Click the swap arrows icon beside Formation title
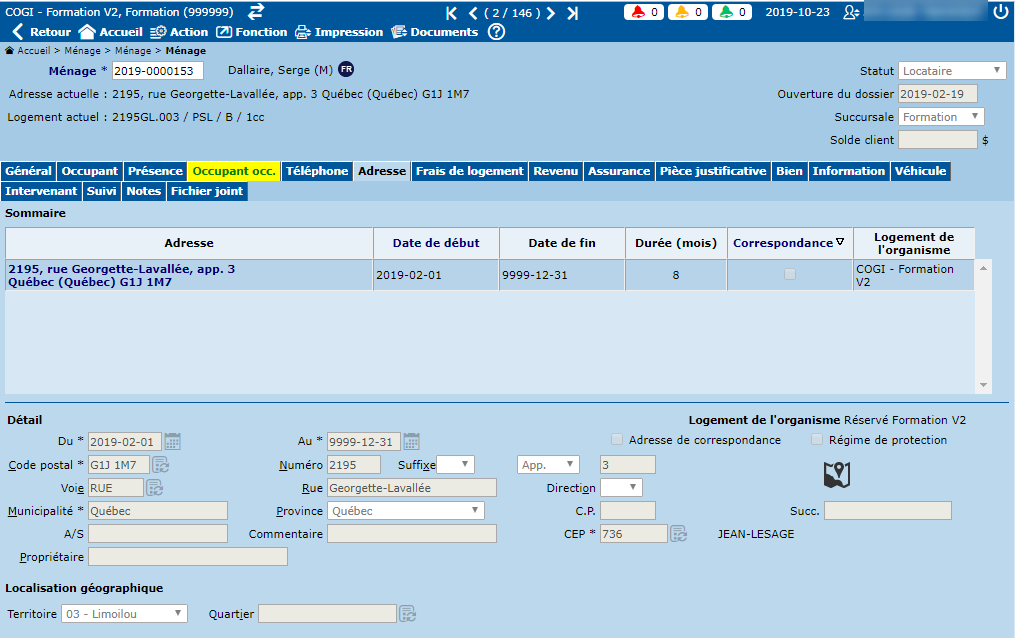 256,11
